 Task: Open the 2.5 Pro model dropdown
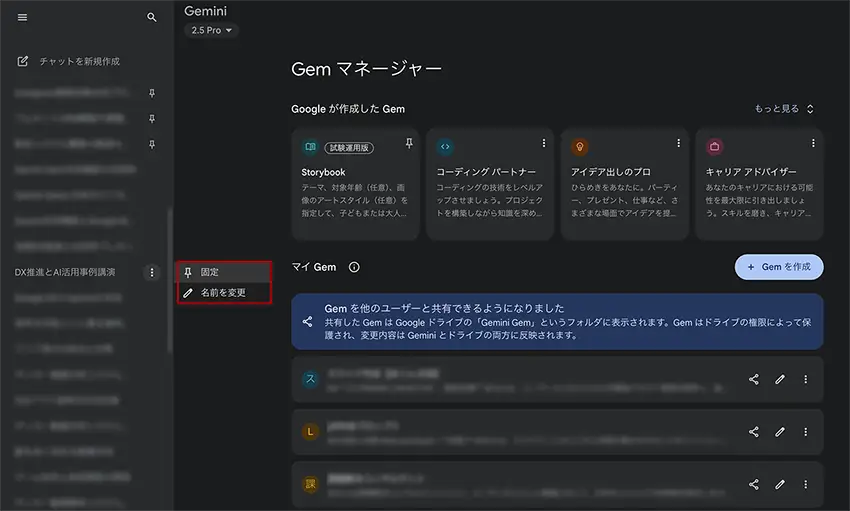pyautogui.click(x=211, y=30)
